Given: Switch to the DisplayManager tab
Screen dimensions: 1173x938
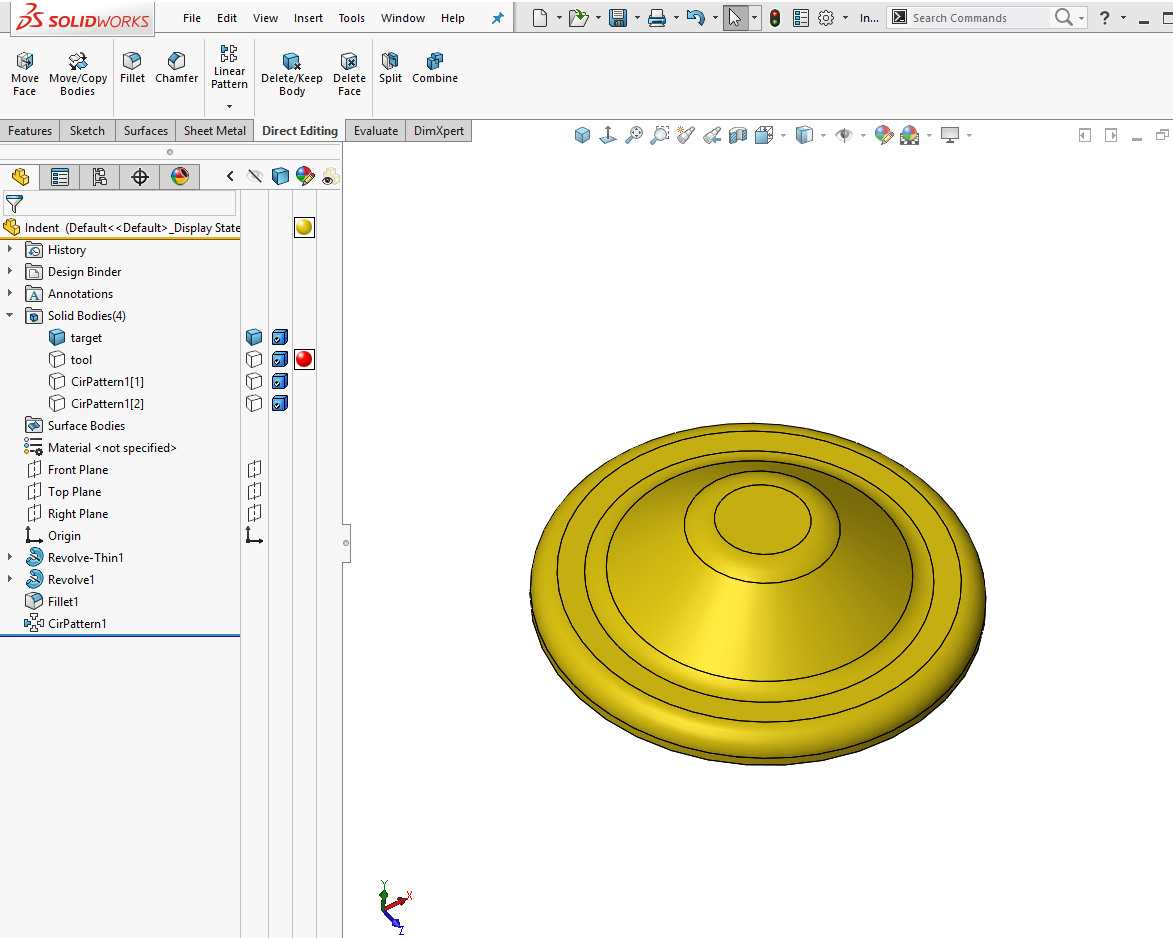Looking at the screenshot, I should (x=180, y=177).
